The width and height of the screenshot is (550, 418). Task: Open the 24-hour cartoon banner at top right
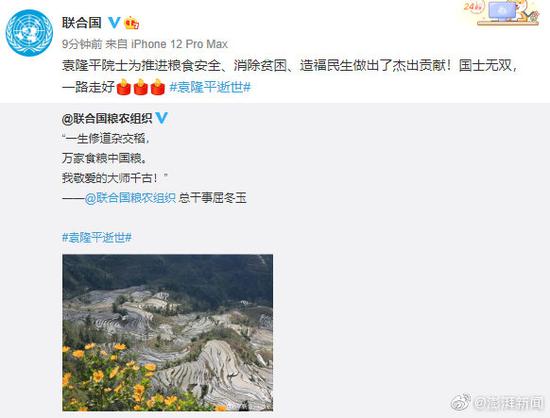[x=501, y=13]
